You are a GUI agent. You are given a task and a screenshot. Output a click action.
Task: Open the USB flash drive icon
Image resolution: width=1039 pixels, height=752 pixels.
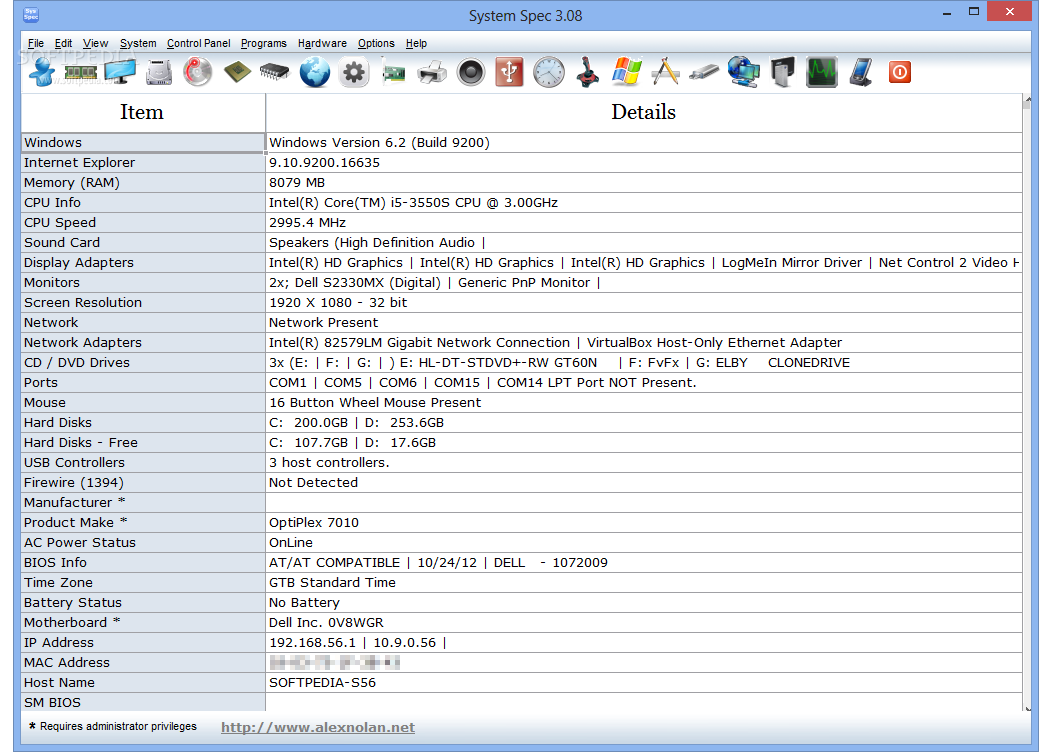(704, 72)
